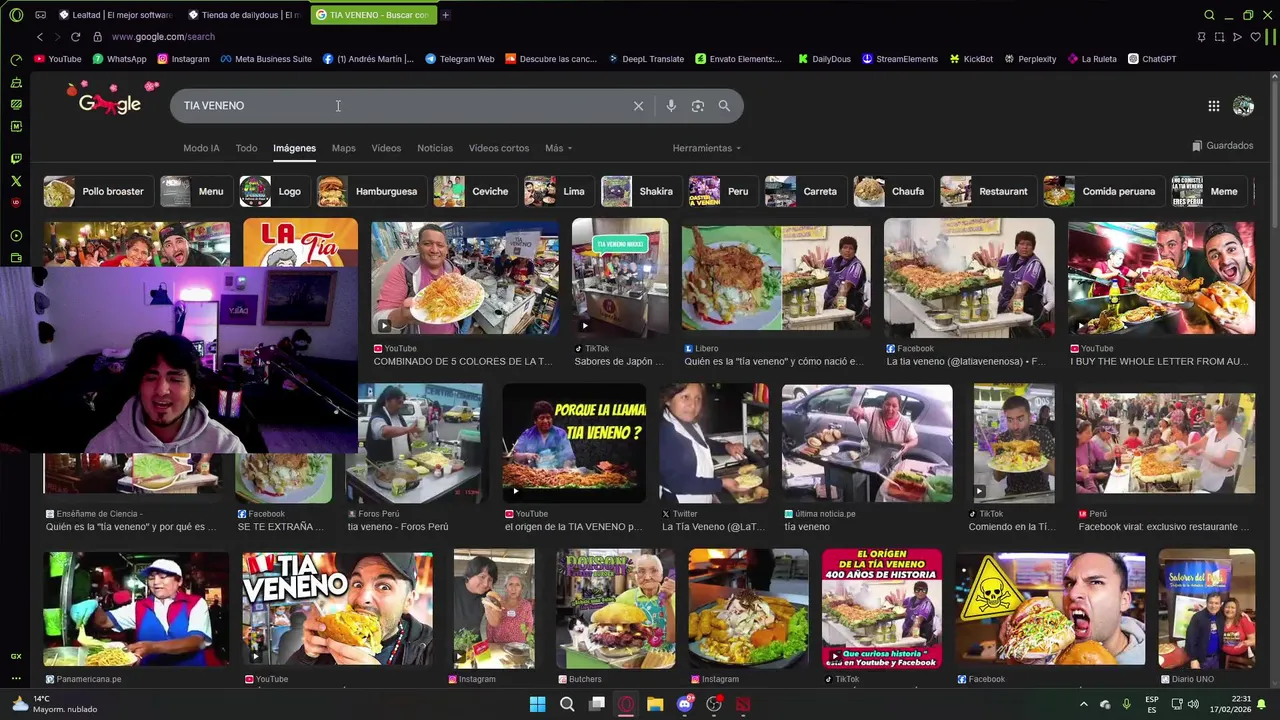Submit search with magnifier icon

pyautogui.click(x=724, y=106)
